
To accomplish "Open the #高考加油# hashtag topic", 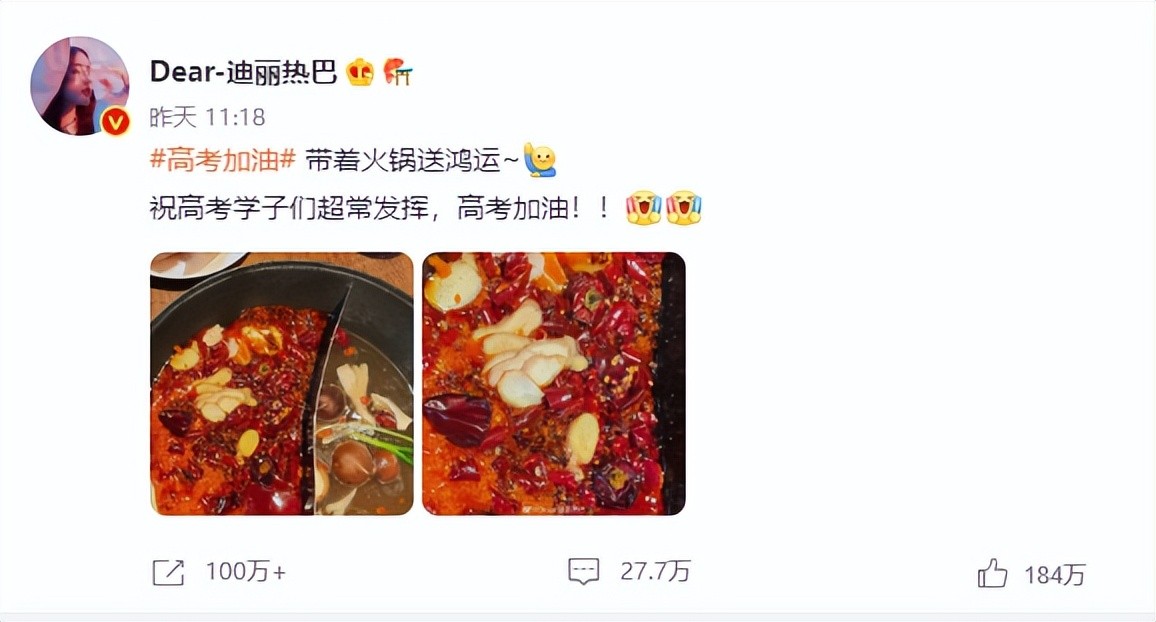I will (223, 160).
